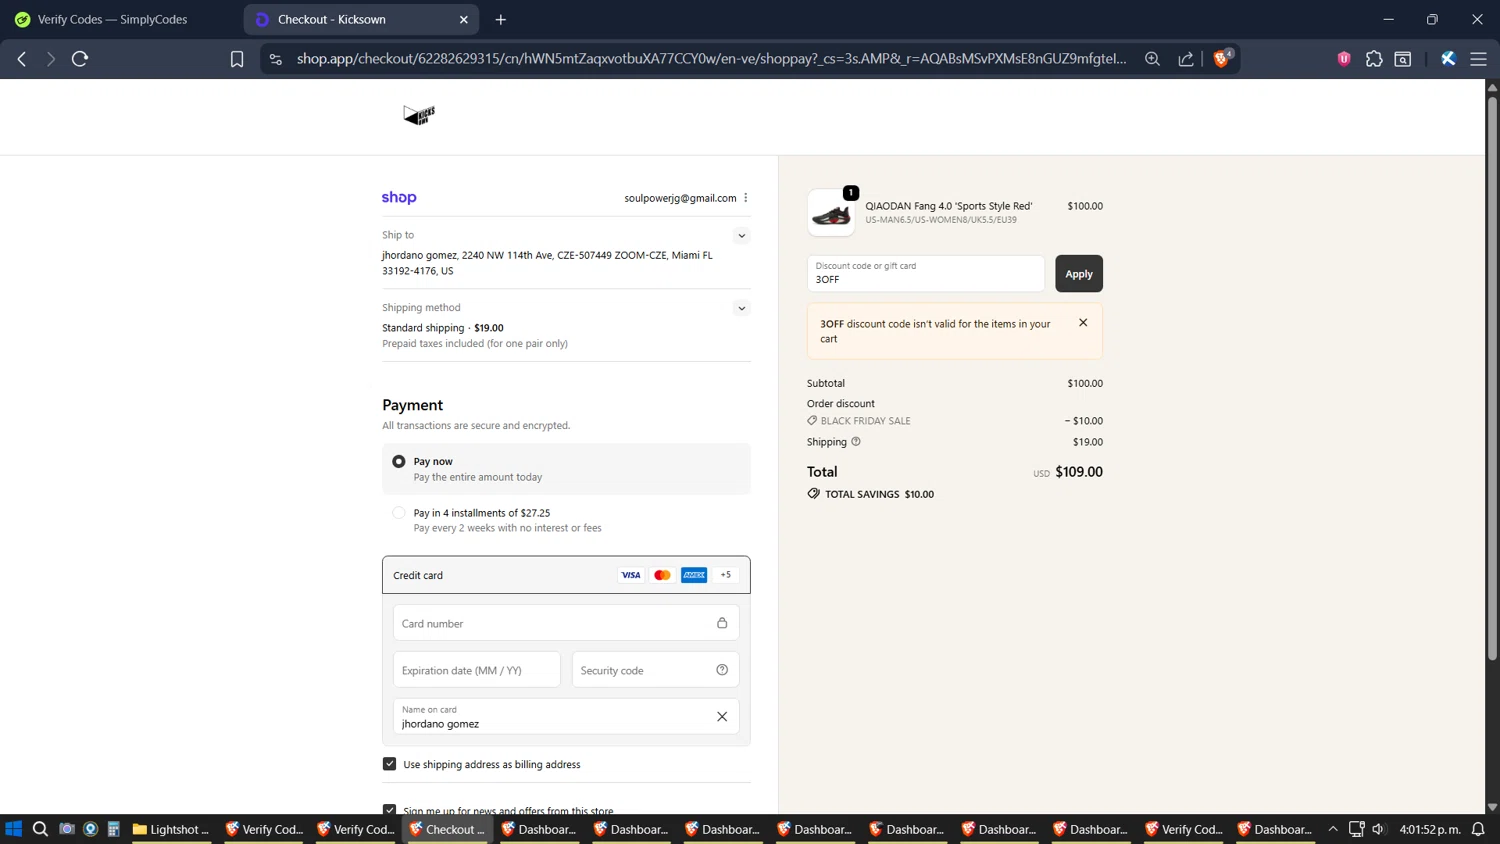Show hidden system tray icons

[1333, 829]
